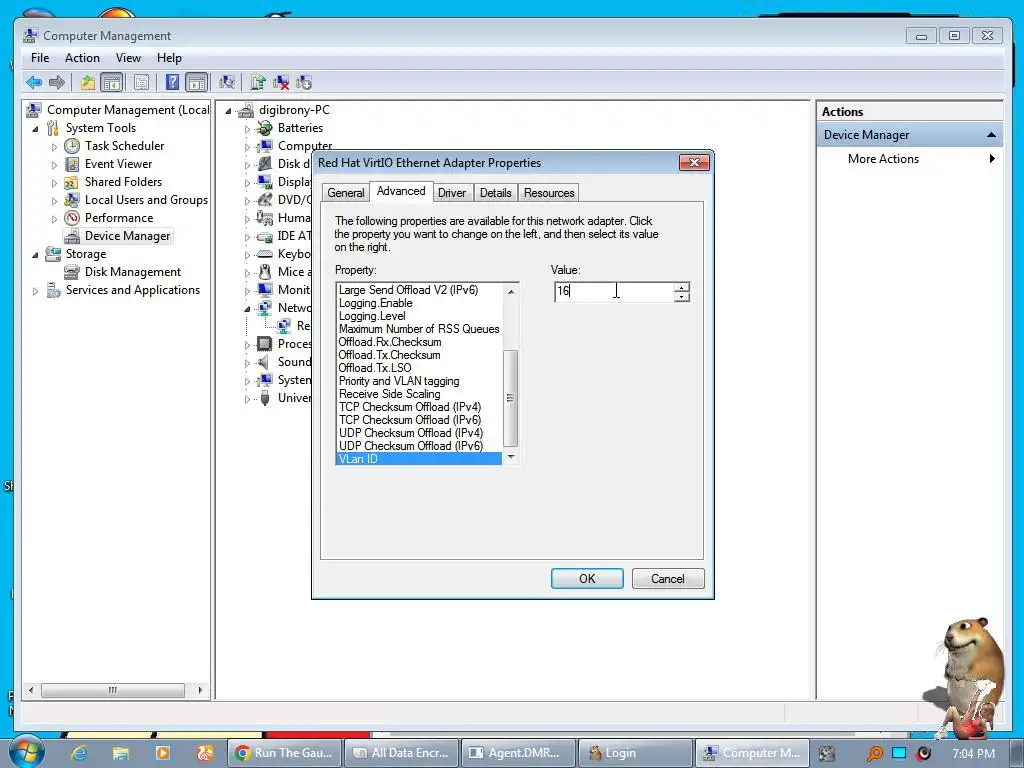Toggle Show/Hide Console Tree toolbar icon
Screen dimensions: 1024x768
point(112,82)
